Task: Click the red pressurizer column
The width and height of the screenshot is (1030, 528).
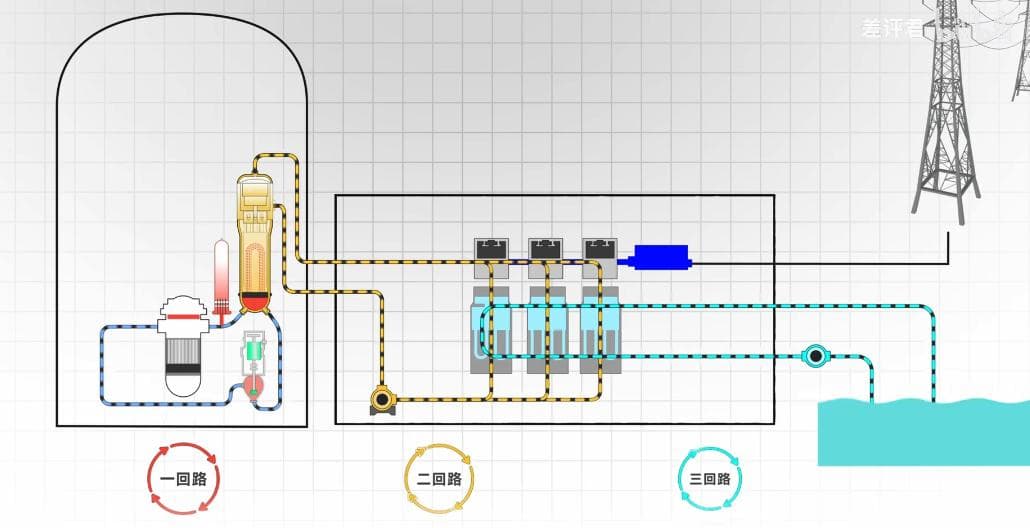Action: (222, 270)
